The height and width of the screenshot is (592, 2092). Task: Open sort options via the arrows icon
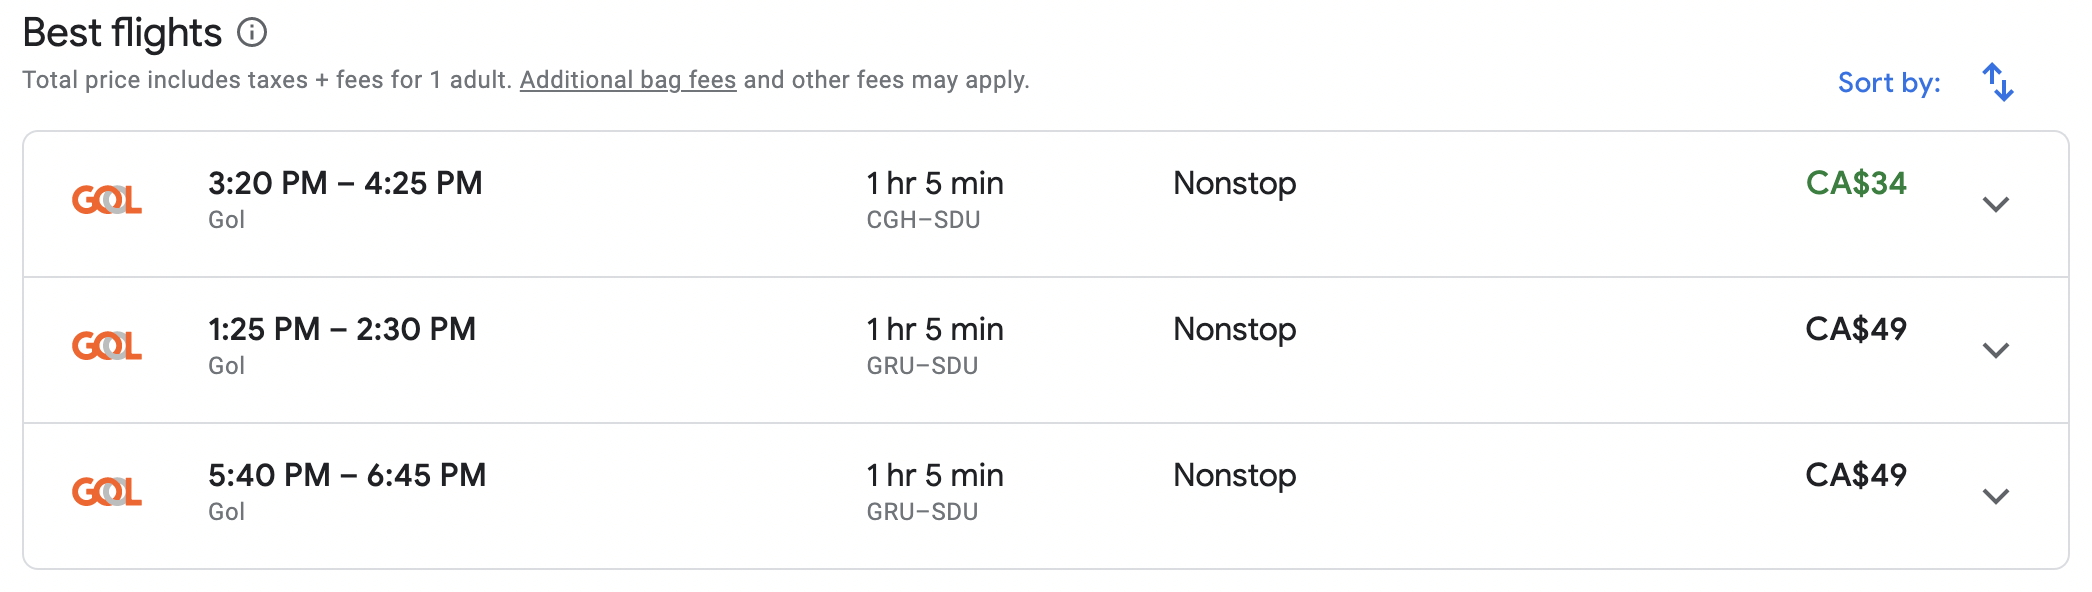click(1997, 82)
